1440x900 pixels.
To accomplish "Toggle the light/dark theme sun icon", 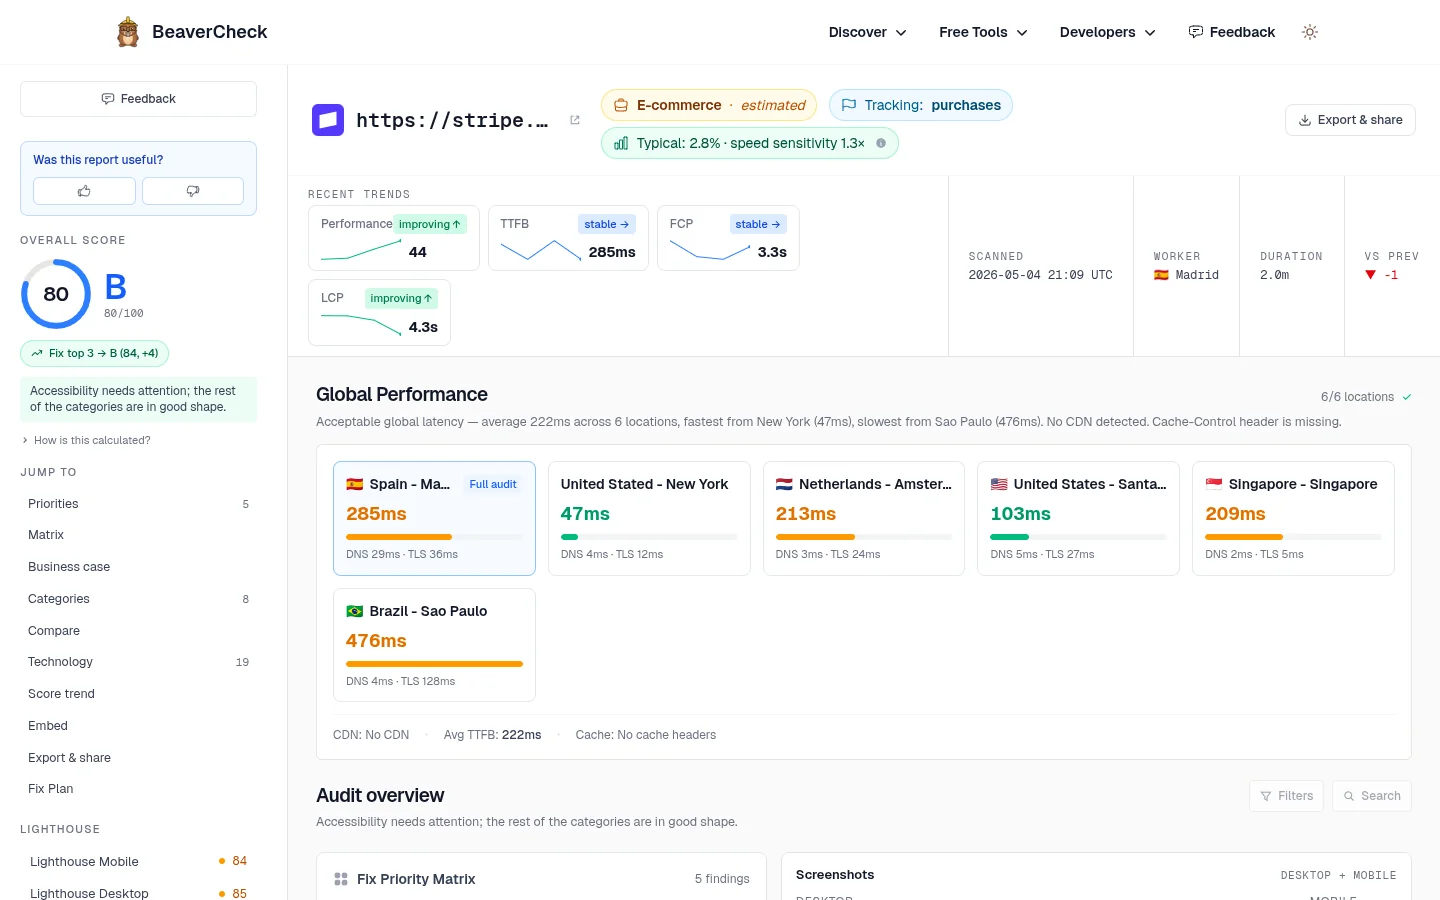I will click(1310, 32).
